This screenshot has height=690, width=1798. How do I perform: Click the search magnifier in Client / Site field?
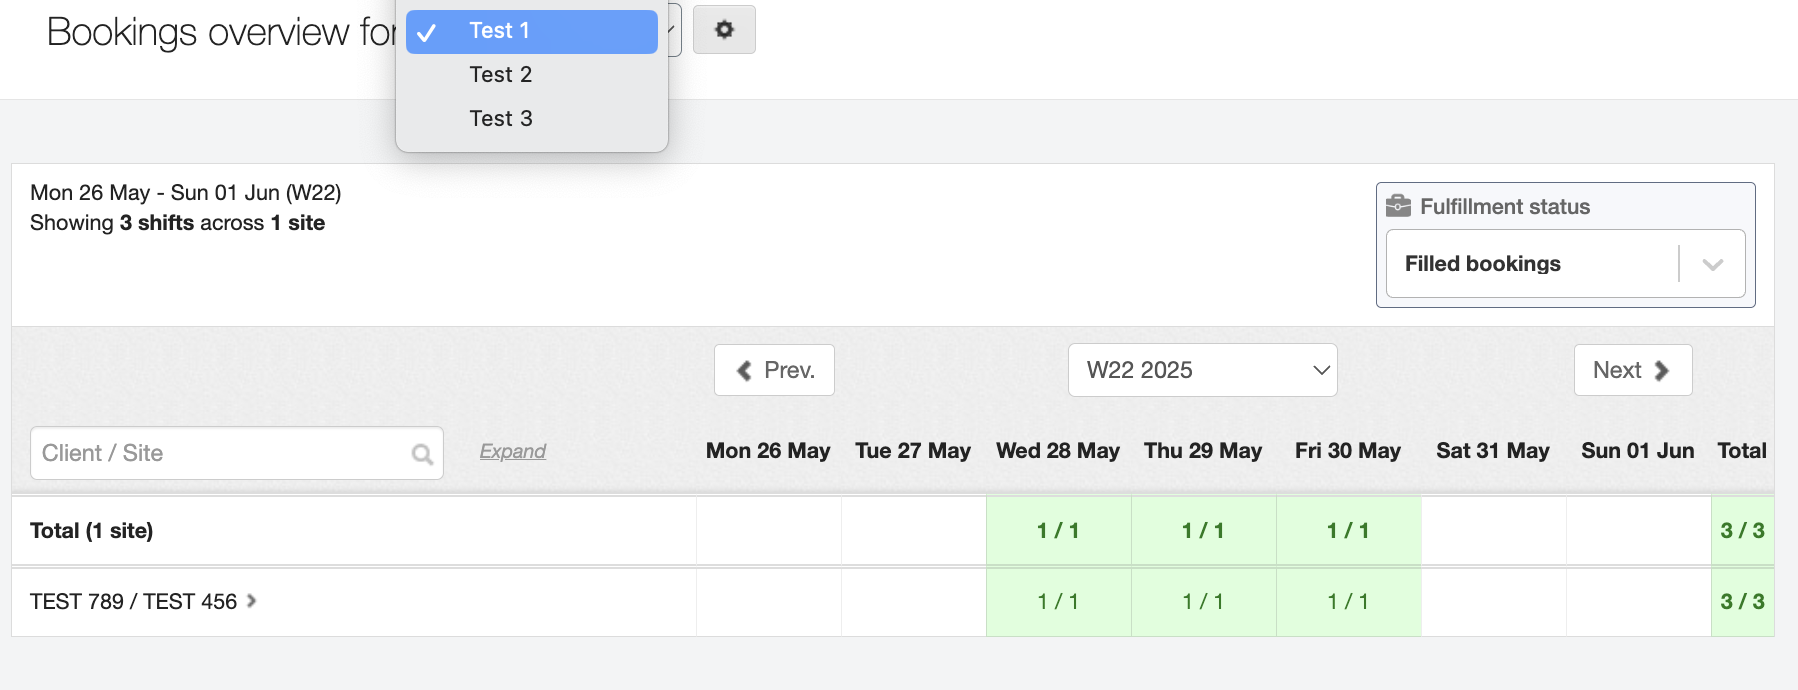tap(422, 454)
